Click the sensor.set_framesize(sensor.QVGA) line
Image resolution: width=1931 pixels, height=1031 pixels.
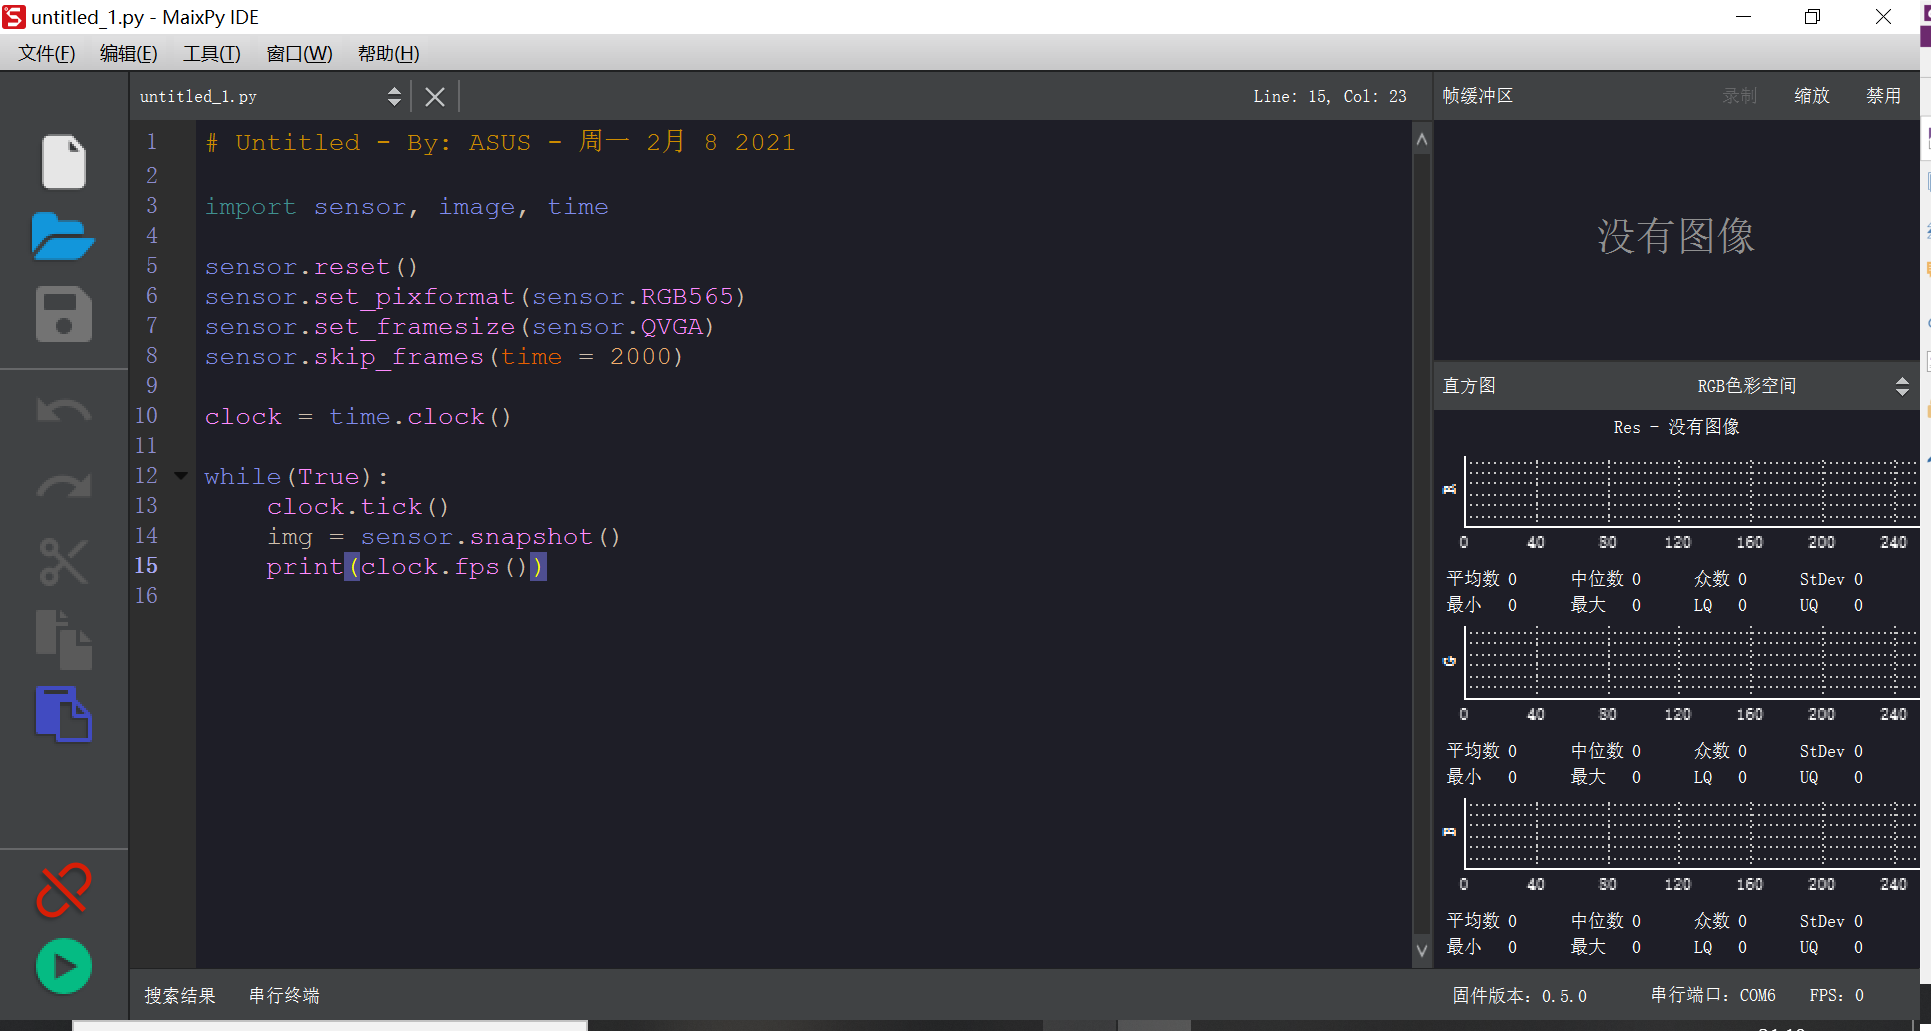(459, 327)
